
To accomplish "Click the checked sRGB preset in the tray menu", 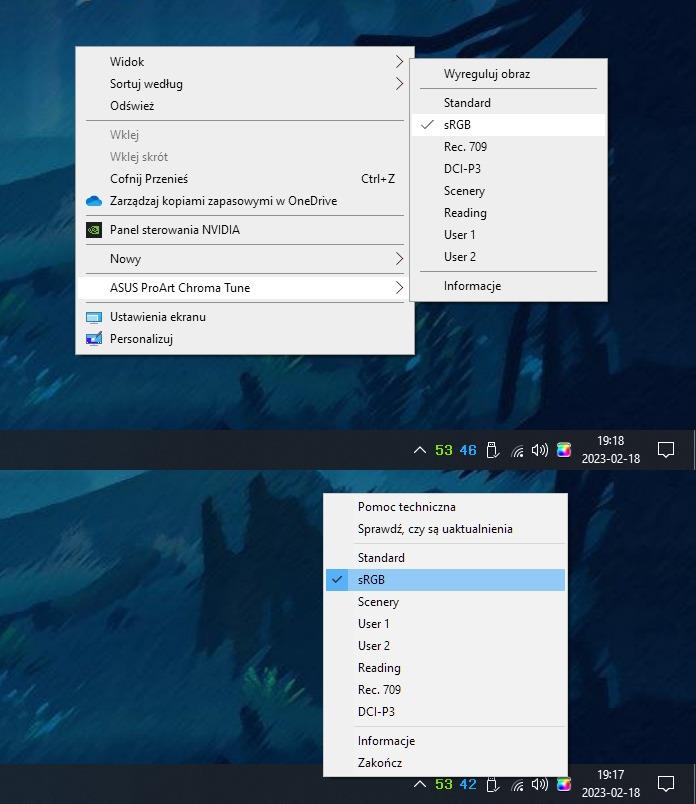I will pyautogui.click(x=445, y=580).
